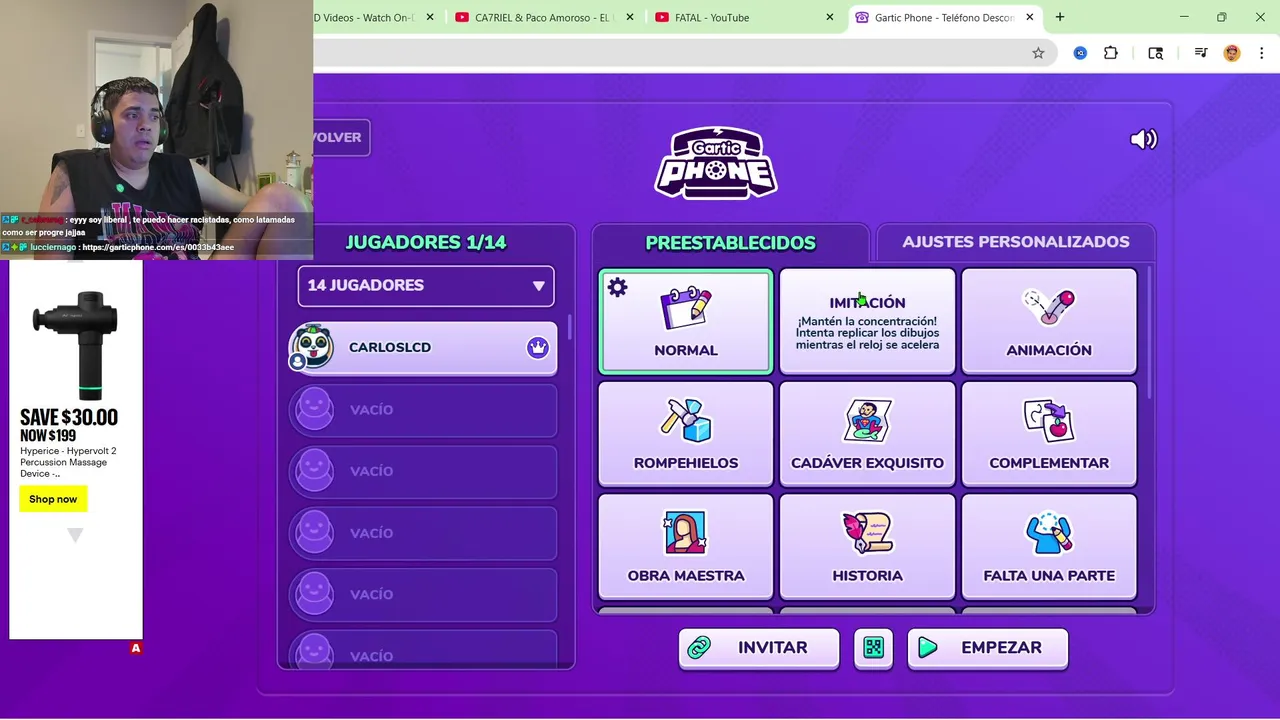
Task: Open the media controls music icon
Action: pos(1201,53)
